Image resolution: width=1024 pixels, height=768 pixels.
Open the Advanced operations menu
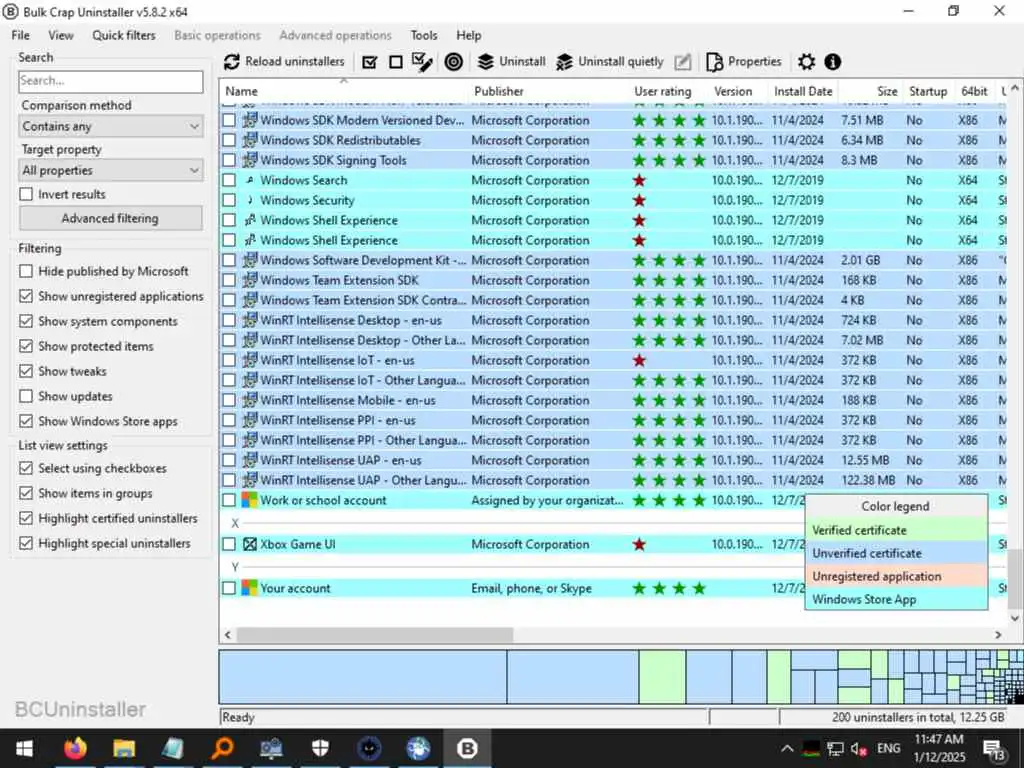[x=335, y=35]
